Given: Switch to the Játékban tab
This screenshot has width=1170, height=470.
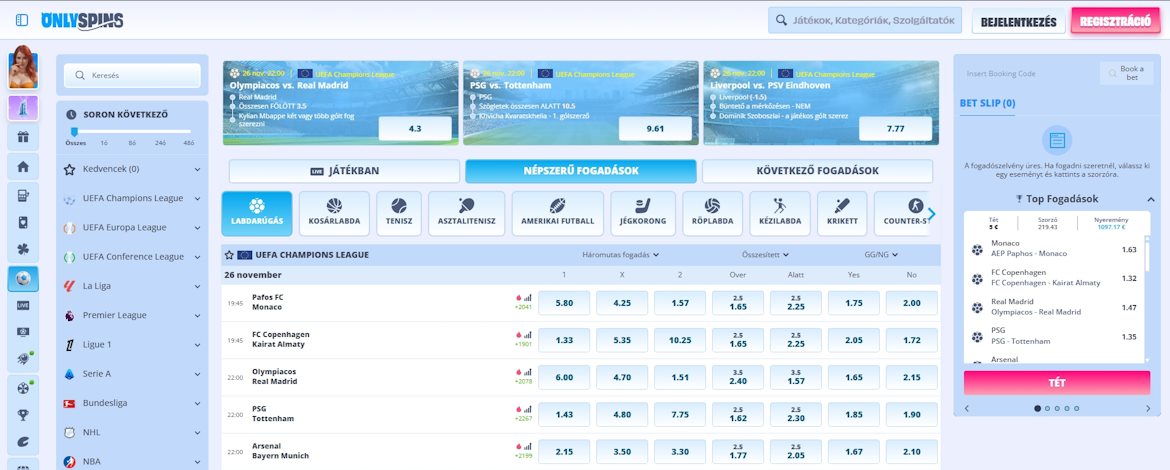Looking at the screenshot, I should 344,171.
